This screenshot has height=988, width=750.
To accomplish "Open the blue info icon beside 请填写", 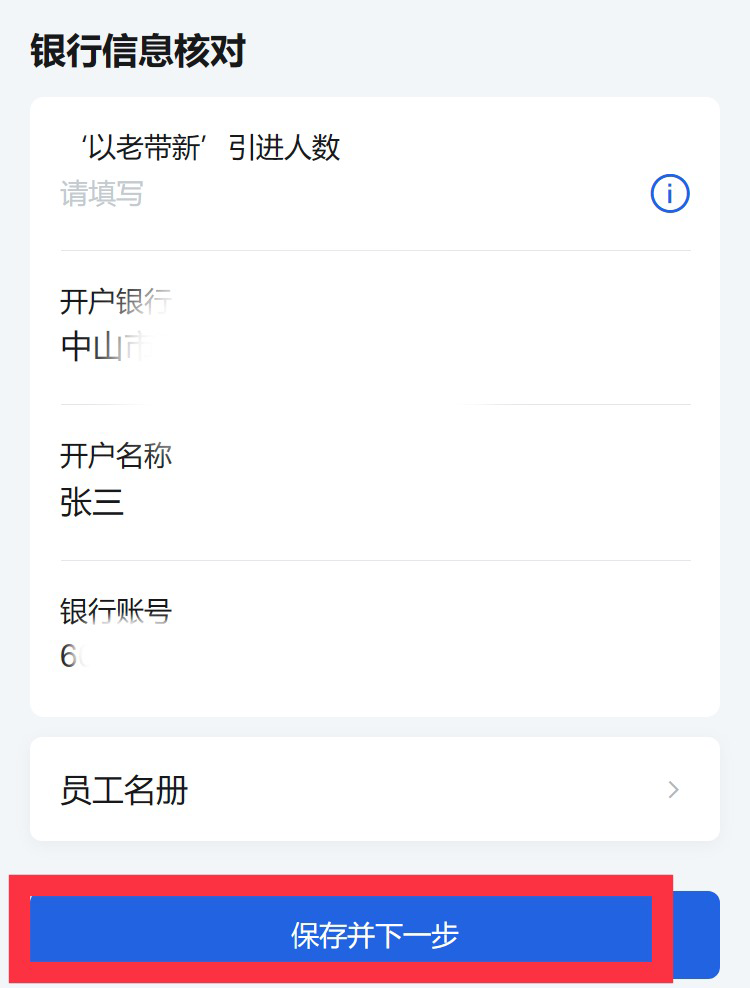I will [x=669, y=193].
